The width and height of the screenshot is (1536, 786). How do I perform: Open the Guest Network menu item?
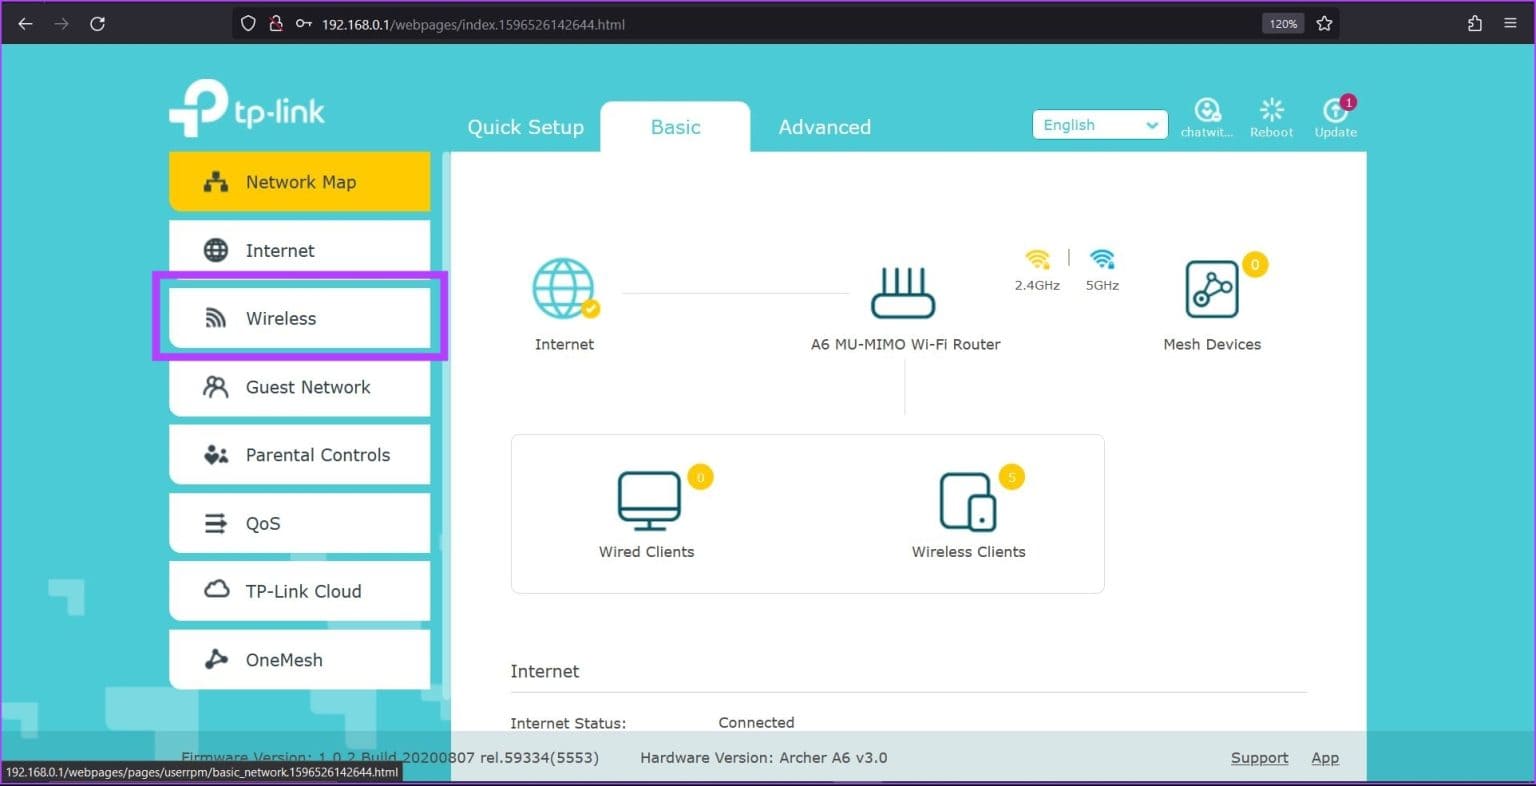[299, 387]
